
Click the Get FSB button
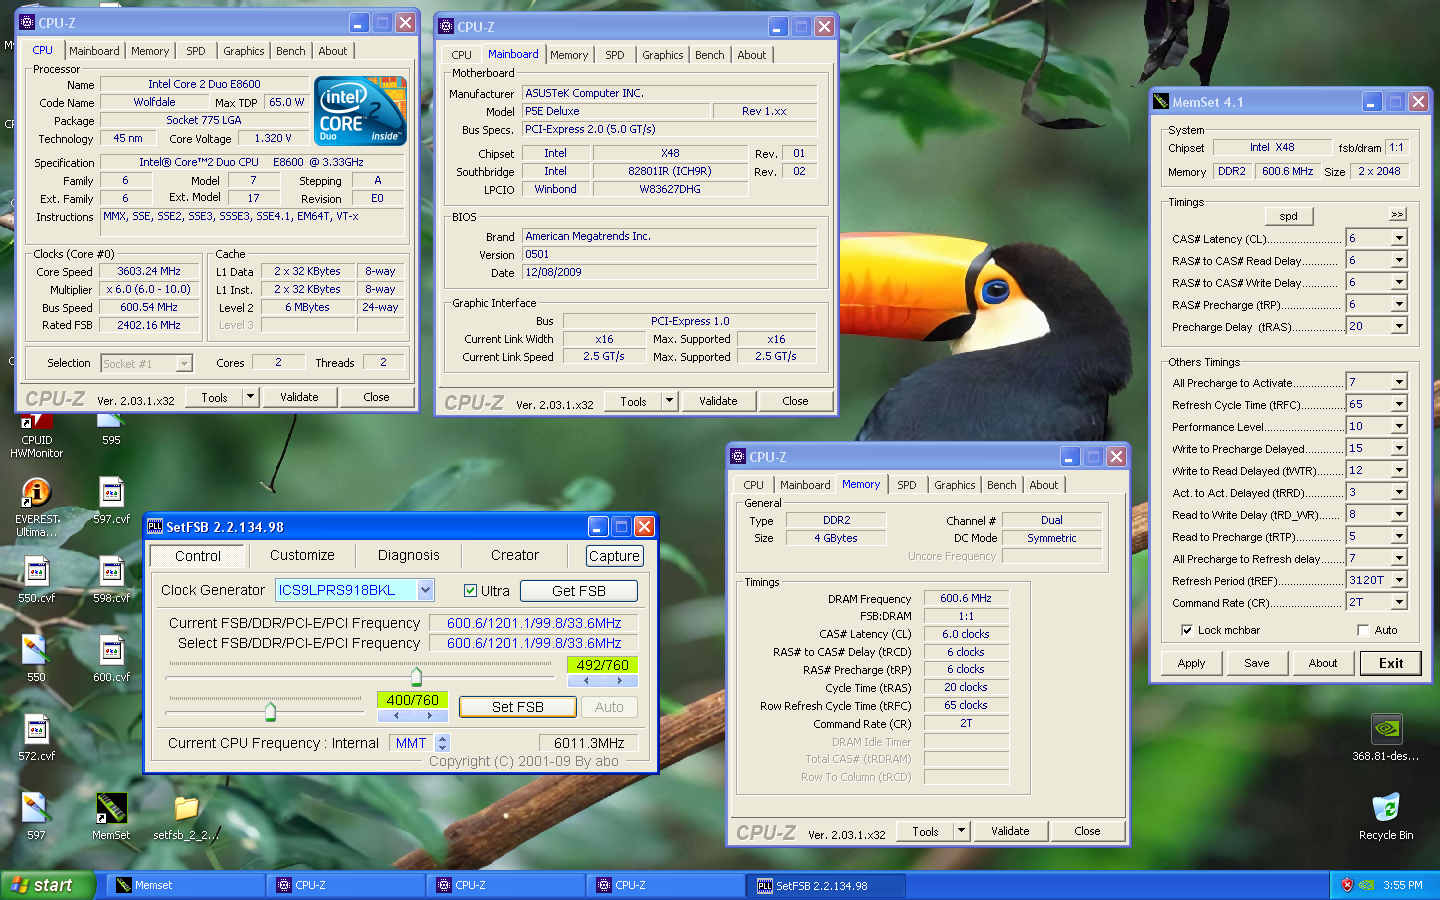[579, 591]
